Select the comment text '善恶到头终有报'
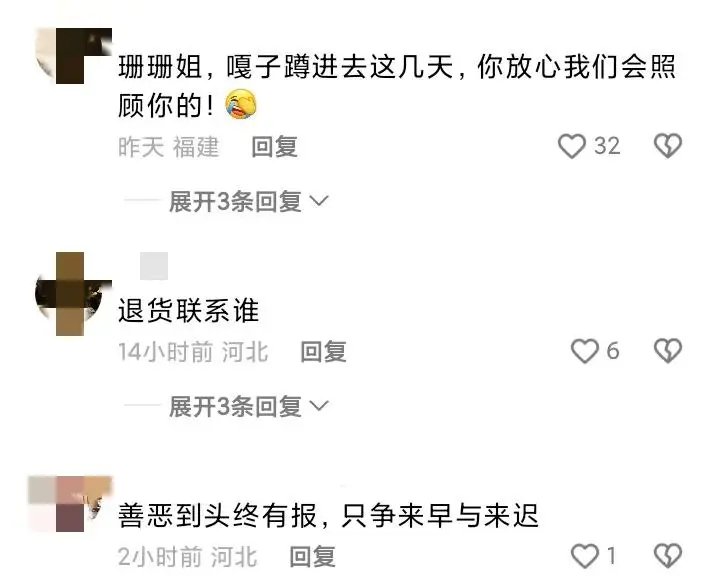This screenshot has height=582, width=720. (x=217, y=515)
